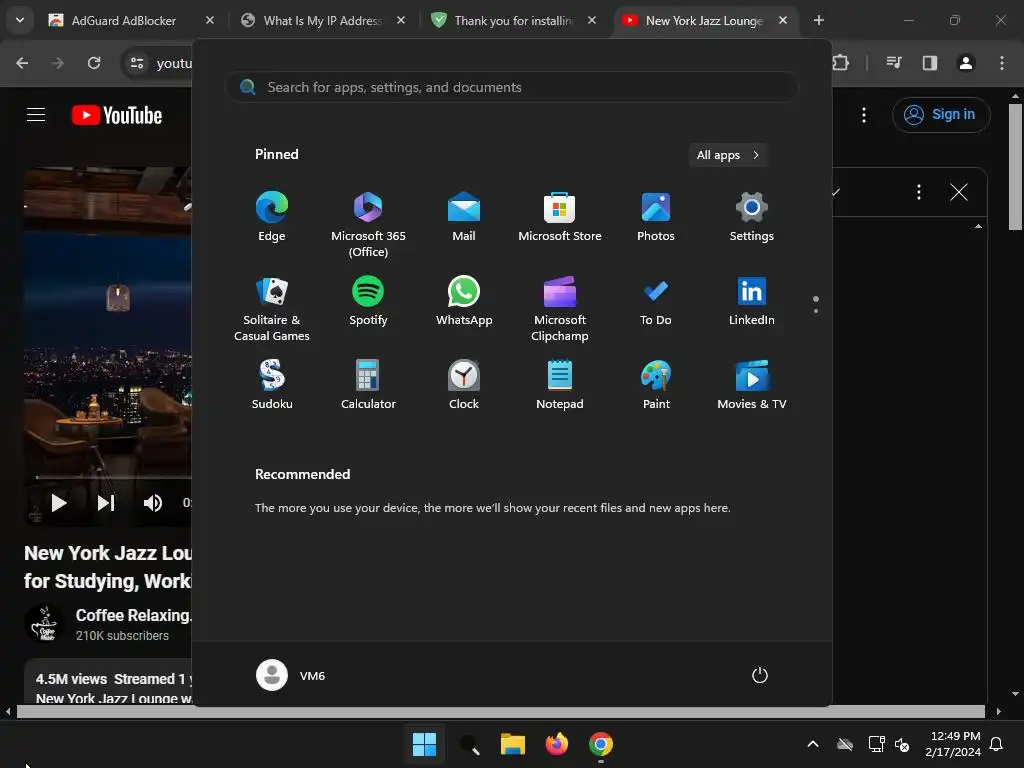Click the horizontal page scrollbar
This screenshot has width=1024, height=768.
pyautogui.click(x=501, y=711)
